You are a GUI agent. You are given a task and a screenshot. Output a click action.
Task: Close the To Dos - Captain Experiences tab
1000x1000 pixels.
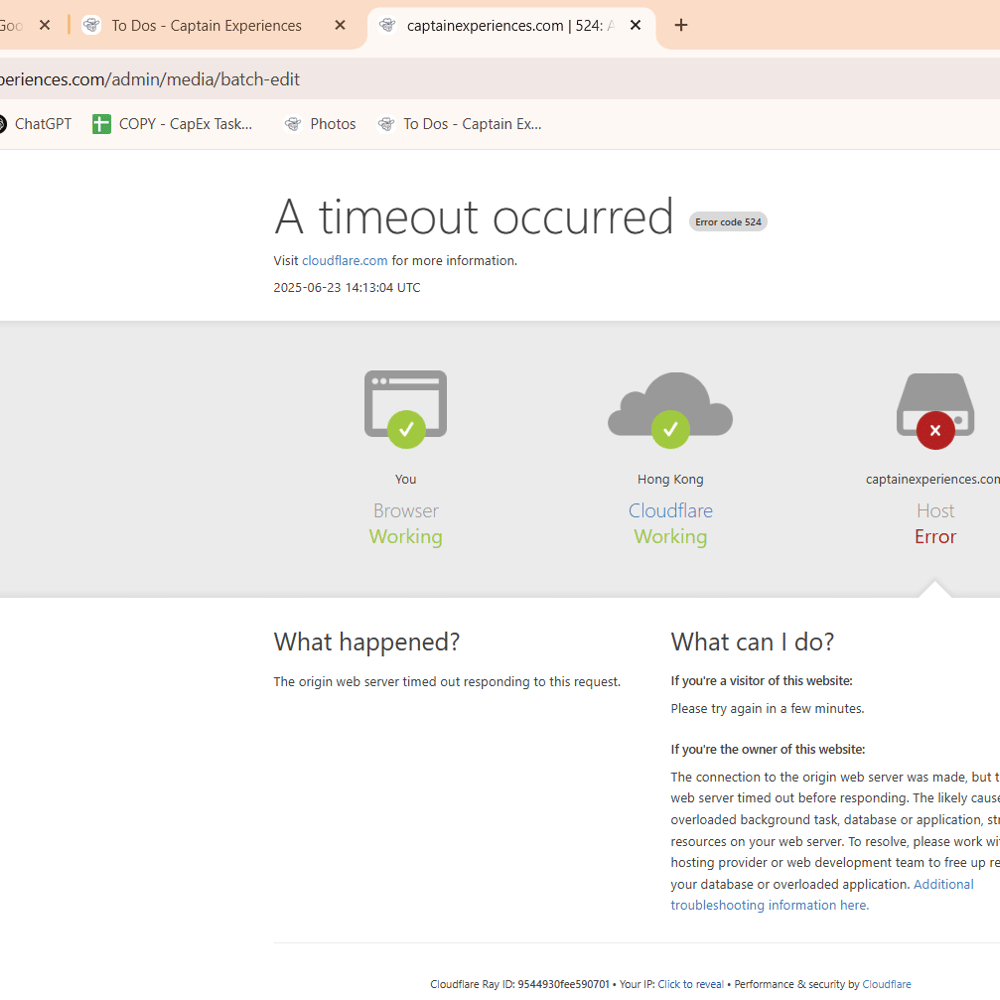[340, 26]
